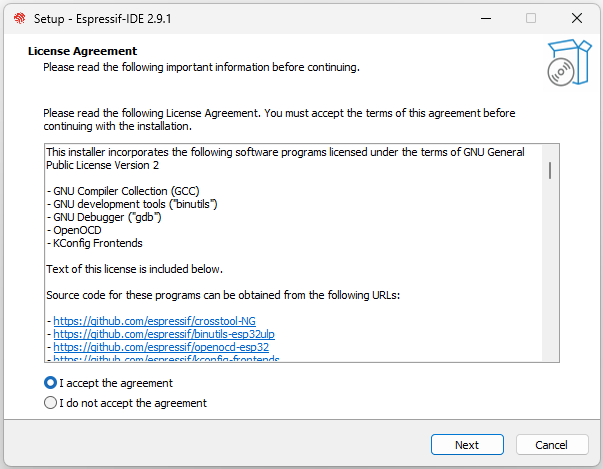The image size is (603, 469).
Task: Minimize the Setup window
Action: [x=486, y=18]
